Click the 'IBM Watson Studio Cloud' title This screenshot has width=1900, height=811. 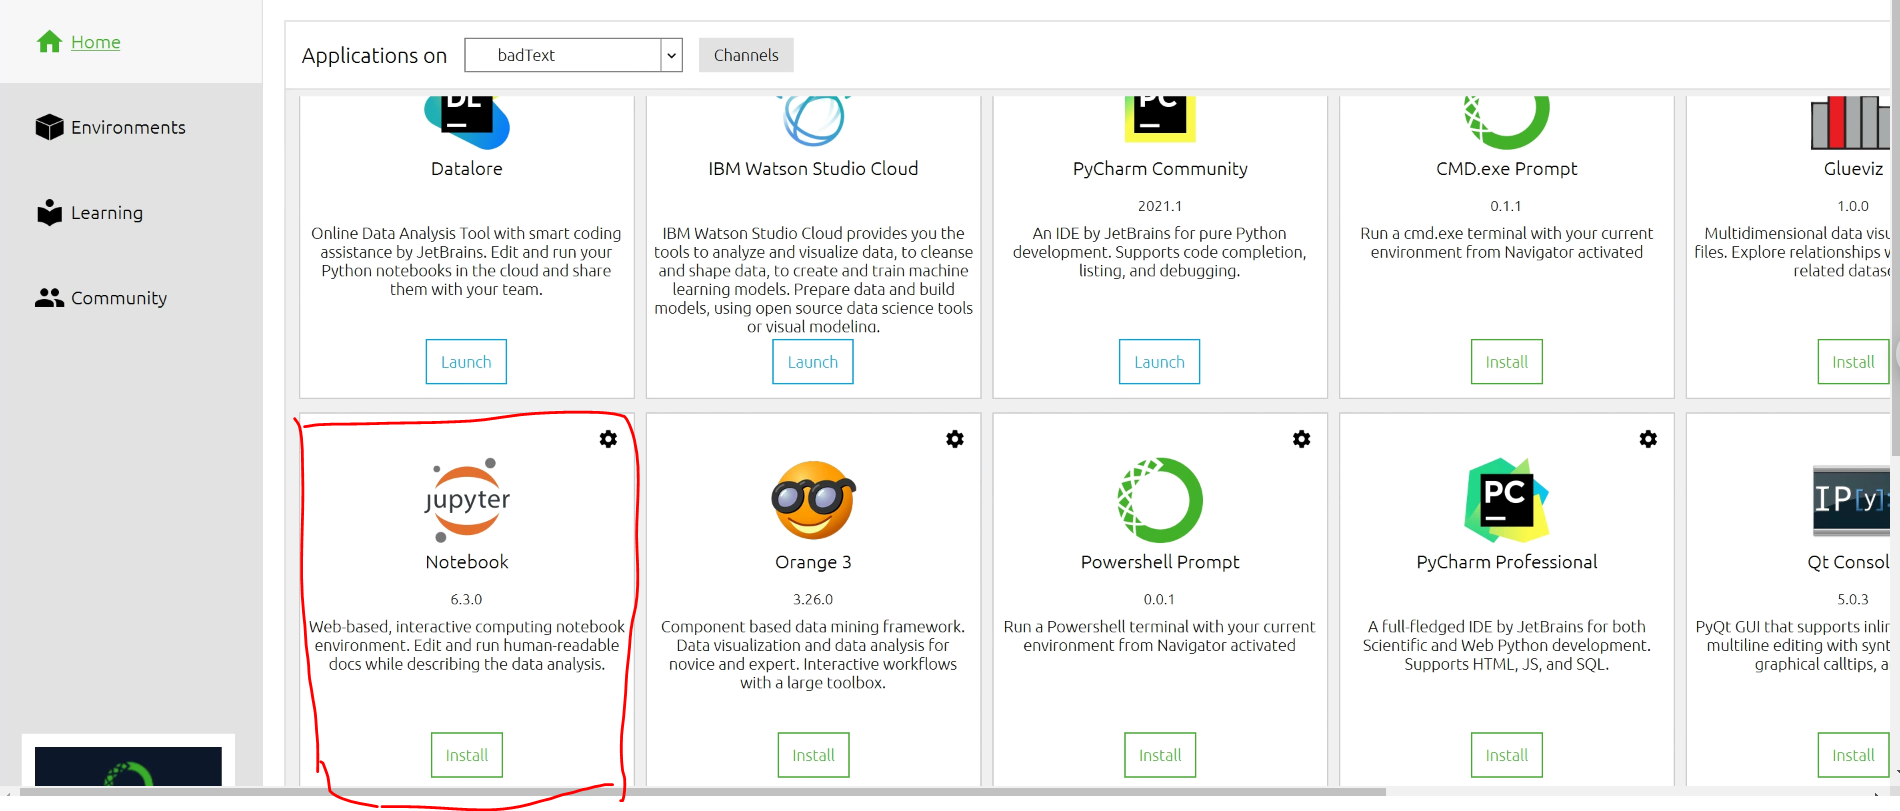813,169
